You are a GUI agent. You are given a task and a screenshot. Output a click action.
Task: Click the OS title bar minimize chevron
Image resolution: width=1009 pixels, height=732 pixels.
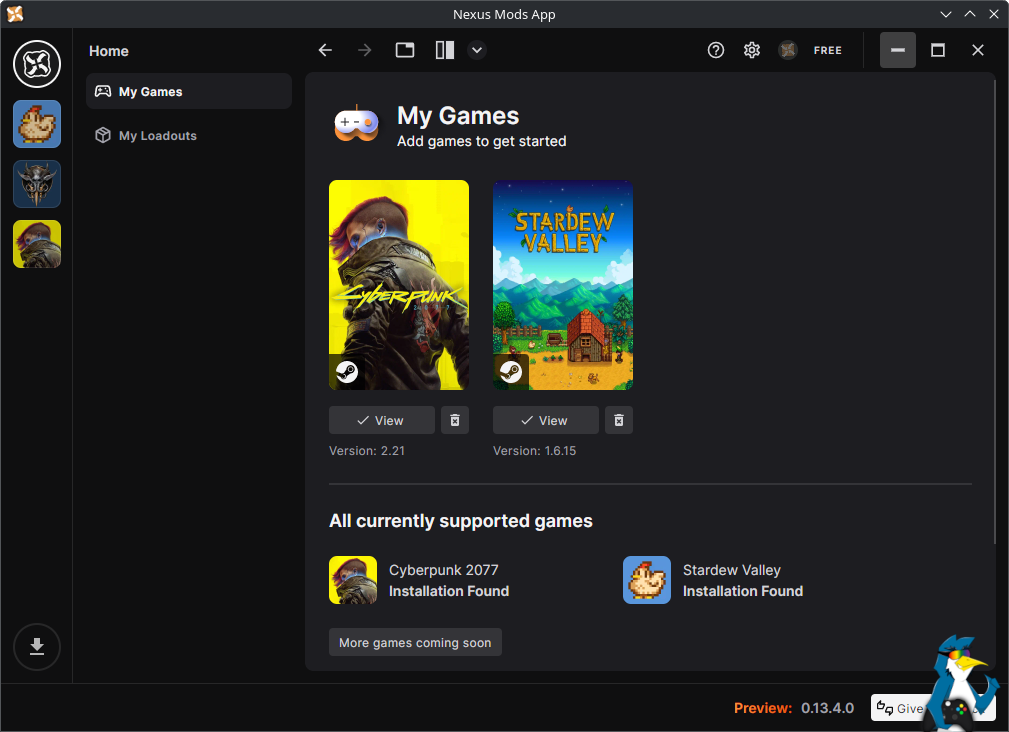click(x=946, y=14)
